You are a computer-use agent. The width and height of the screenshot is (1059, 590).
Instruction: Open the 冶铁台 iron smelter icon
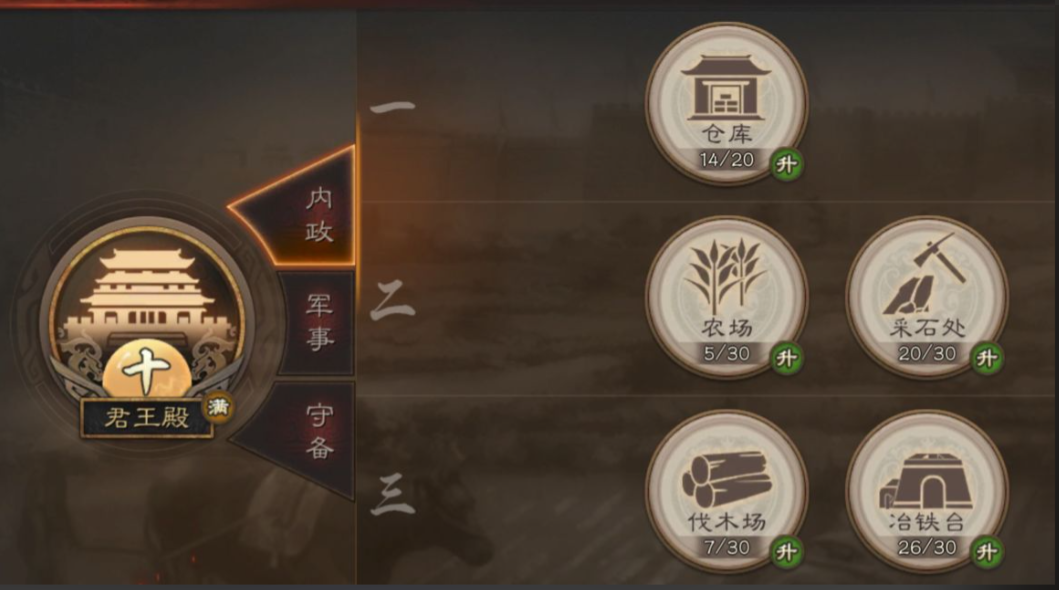pos(927,491)
